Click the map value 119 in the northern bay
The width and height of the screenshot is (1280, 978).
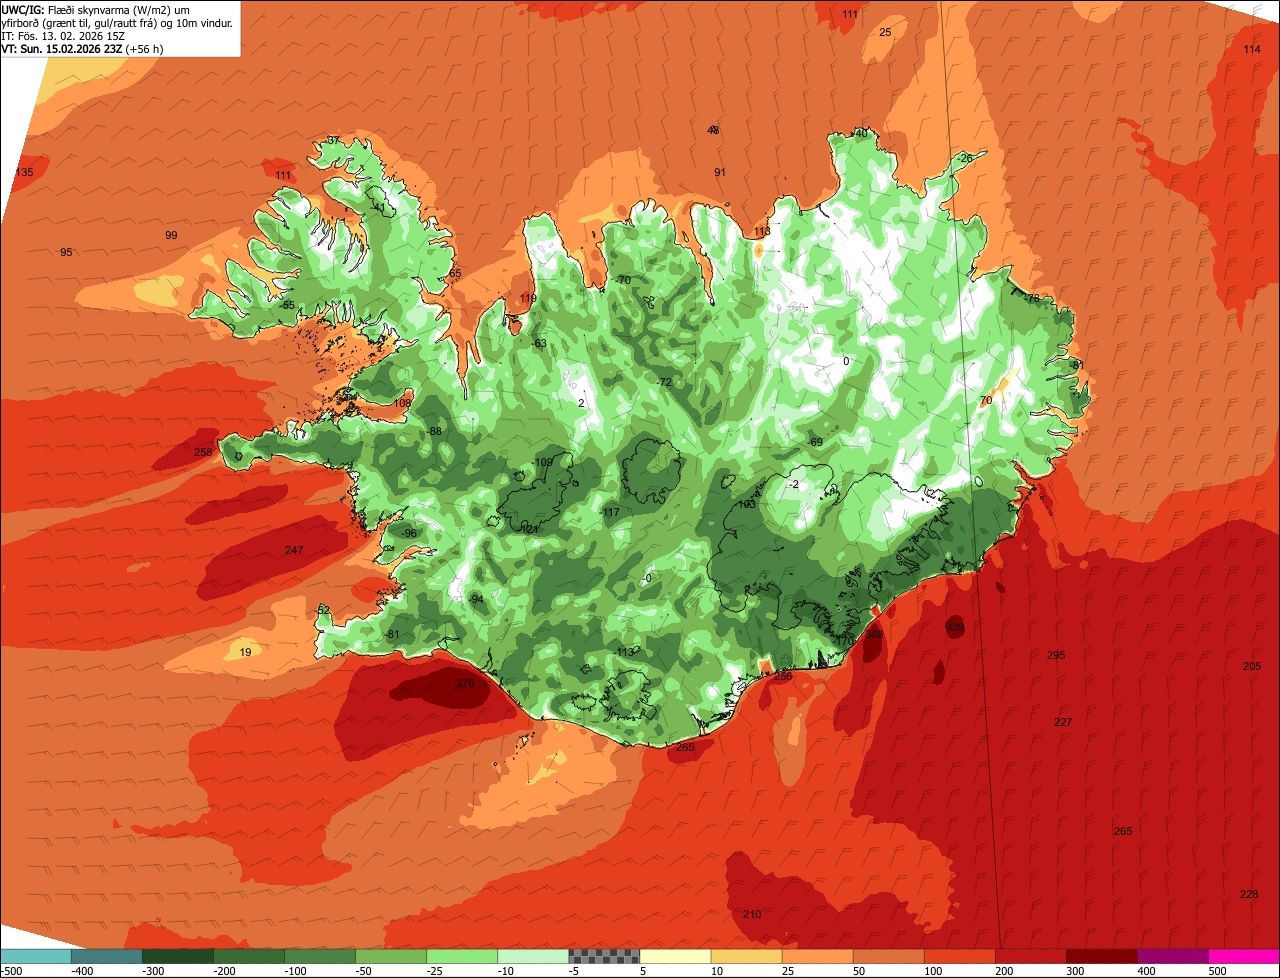[528, 299]
